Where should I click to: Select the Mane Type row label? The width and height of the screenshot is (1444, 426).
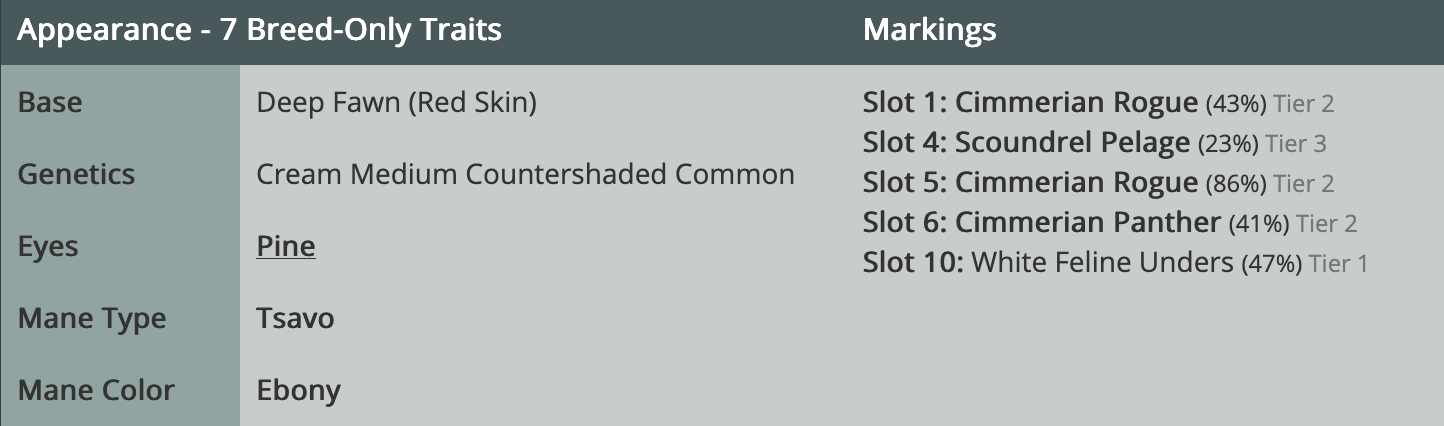(92, 318)
